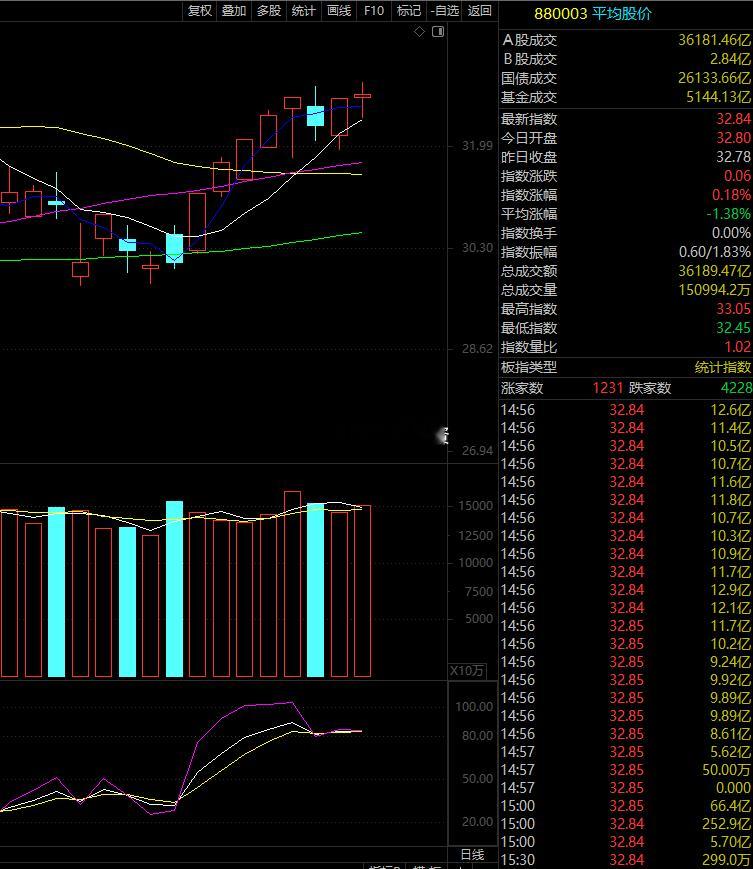Click the 15:00 tick with 66.4亿
This screenshot has width=753, height=869.
point(626,806)
